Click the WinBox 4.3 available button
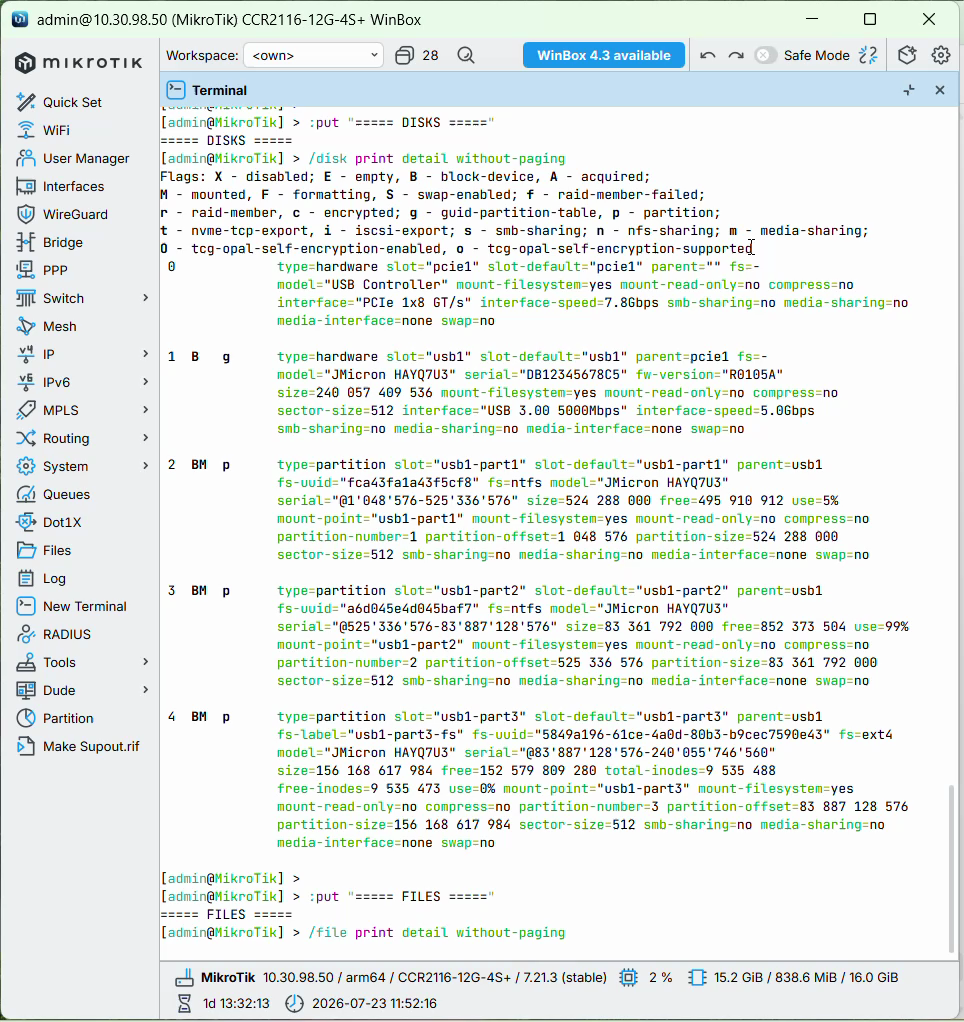Viewport: 964px width, 1022px height. pos(604,55)
